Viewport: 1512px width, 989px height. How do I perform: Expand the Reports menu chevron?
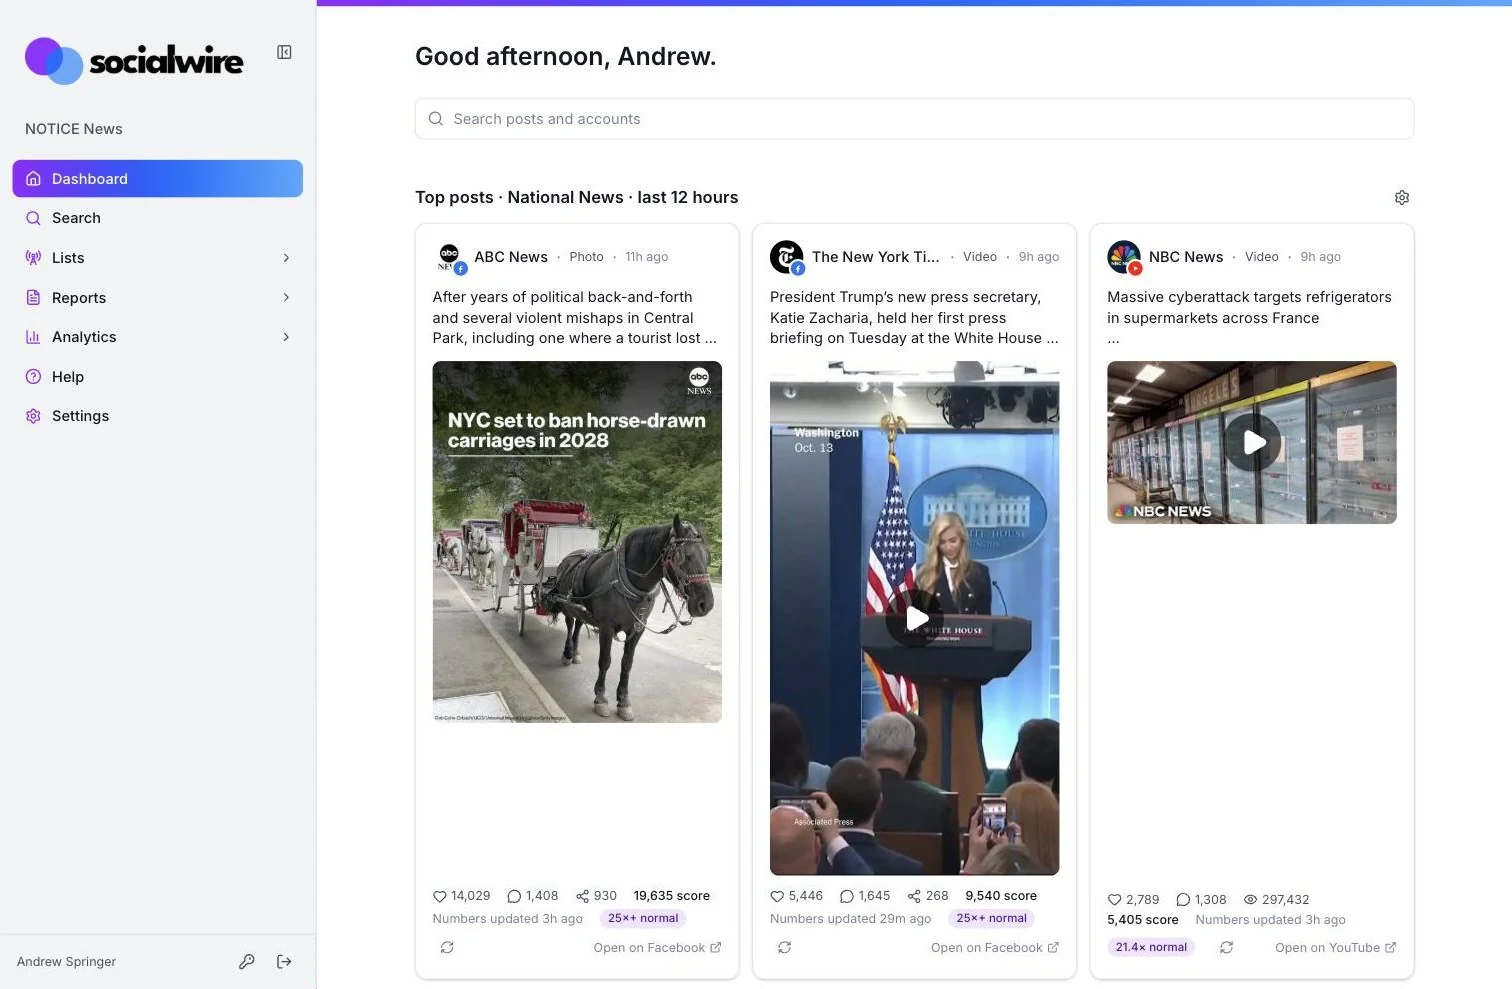pyautogui.click(x=286, y=298)
